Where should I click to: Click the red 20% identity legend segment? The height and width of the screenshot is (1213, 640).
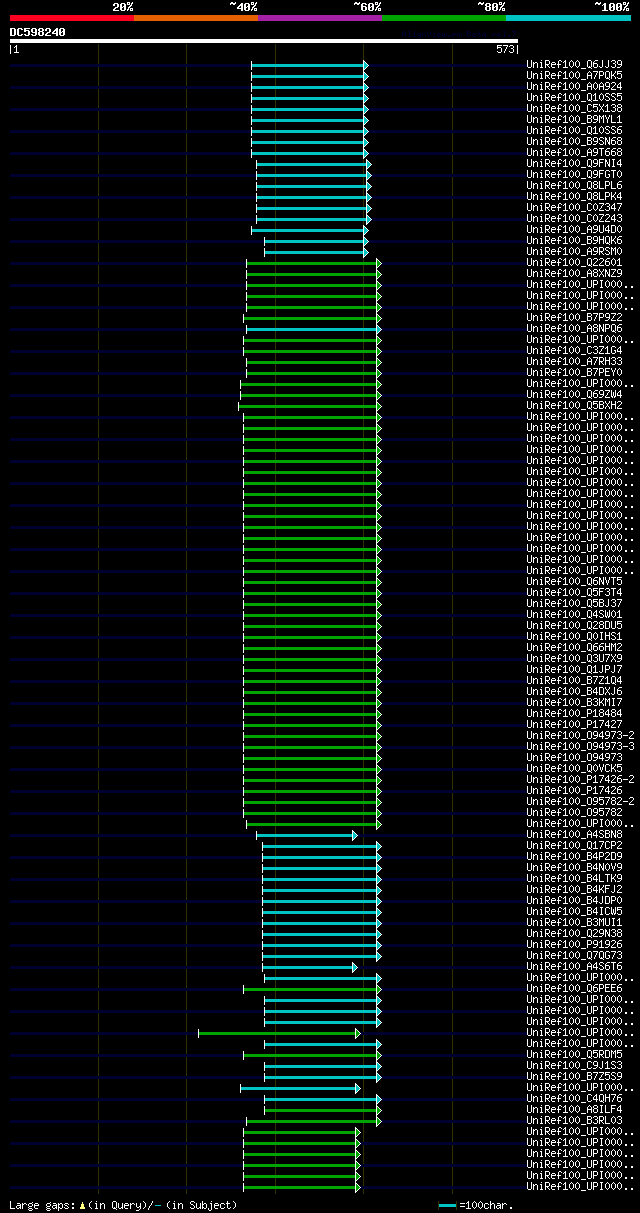(72, 18)
